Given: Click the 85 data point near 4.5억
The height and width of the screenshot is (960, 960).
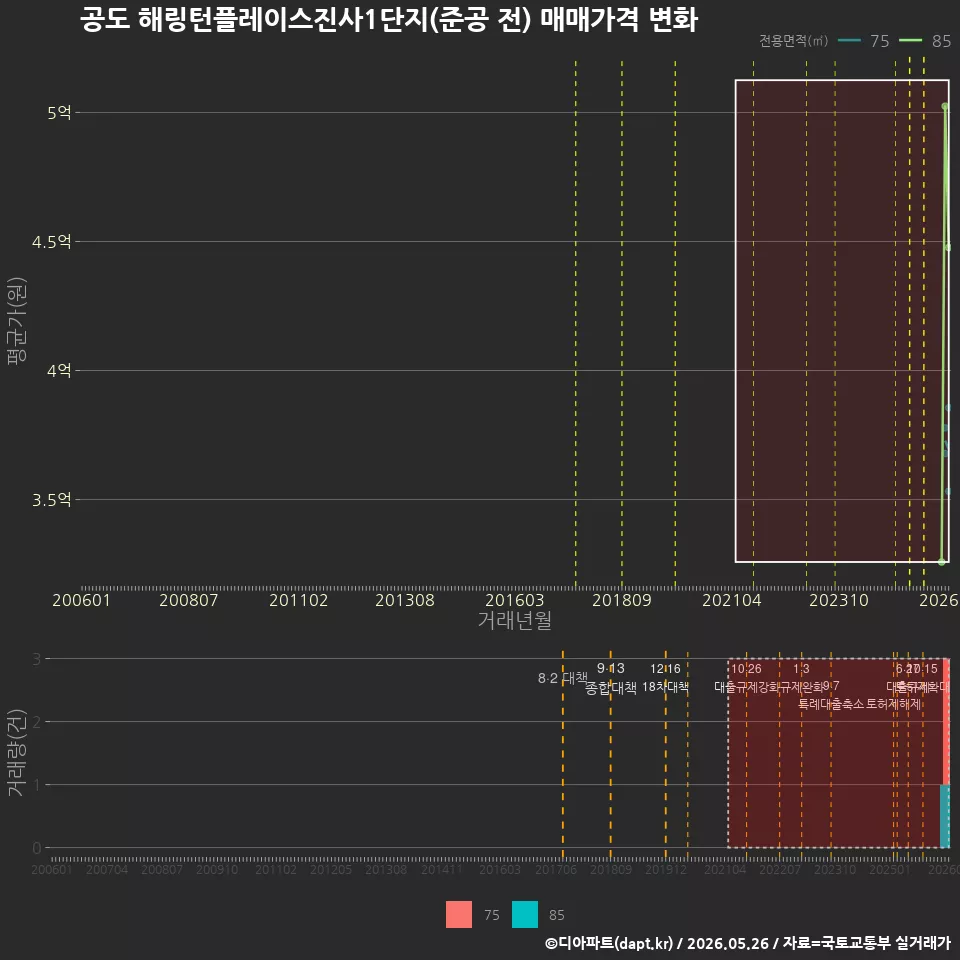Looking at the screenshot, I should [948, 248].
